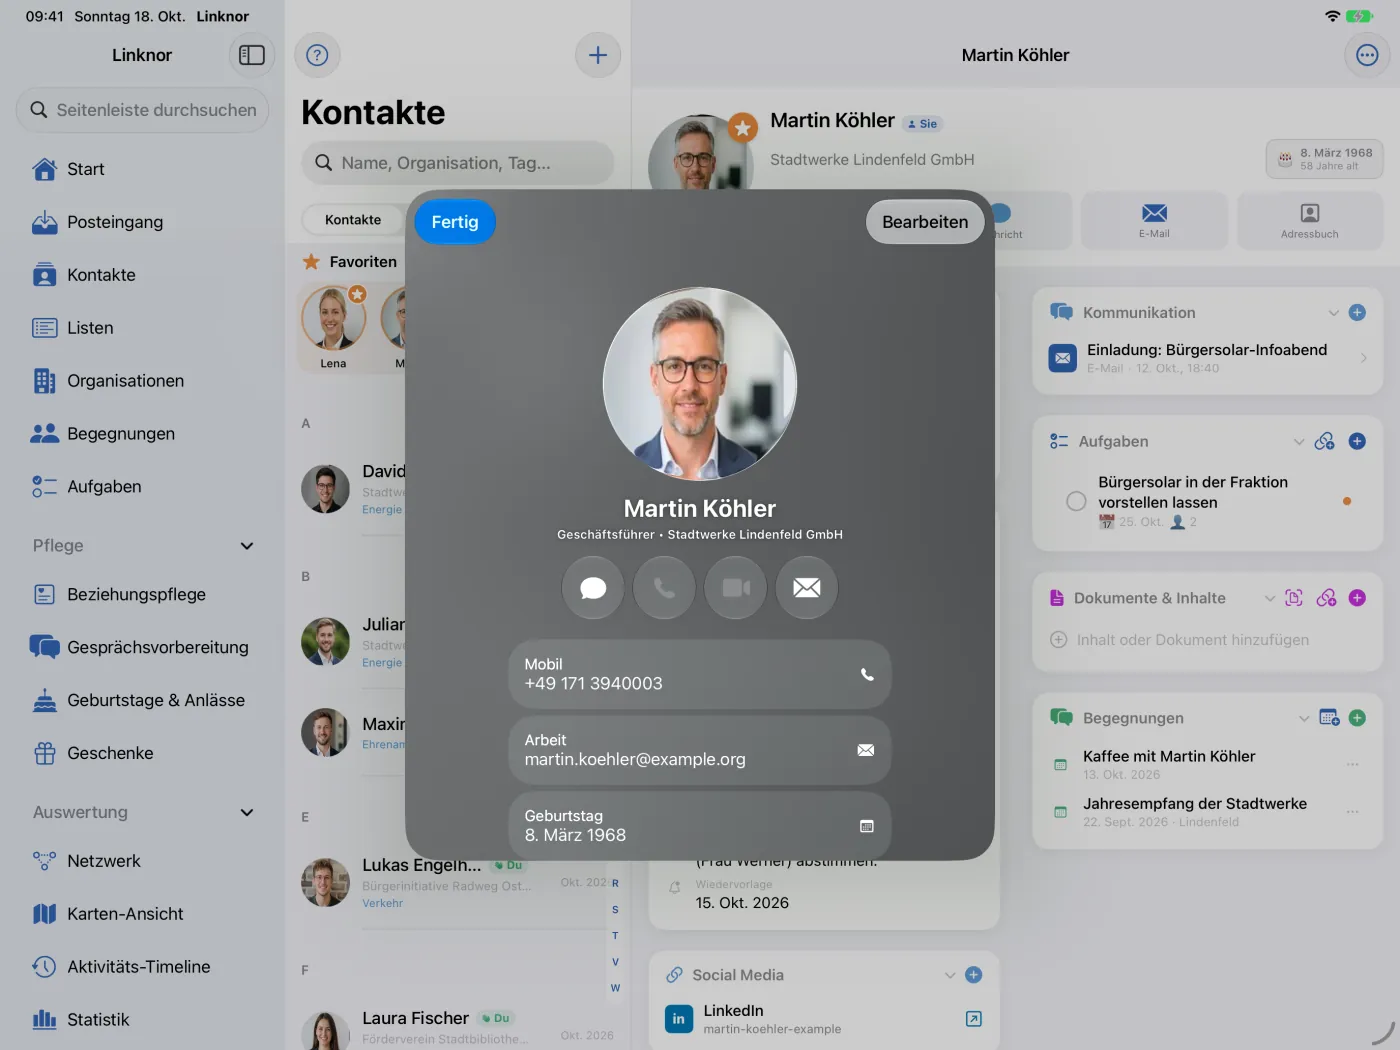Tap the phone call icon in contact card

665,588
